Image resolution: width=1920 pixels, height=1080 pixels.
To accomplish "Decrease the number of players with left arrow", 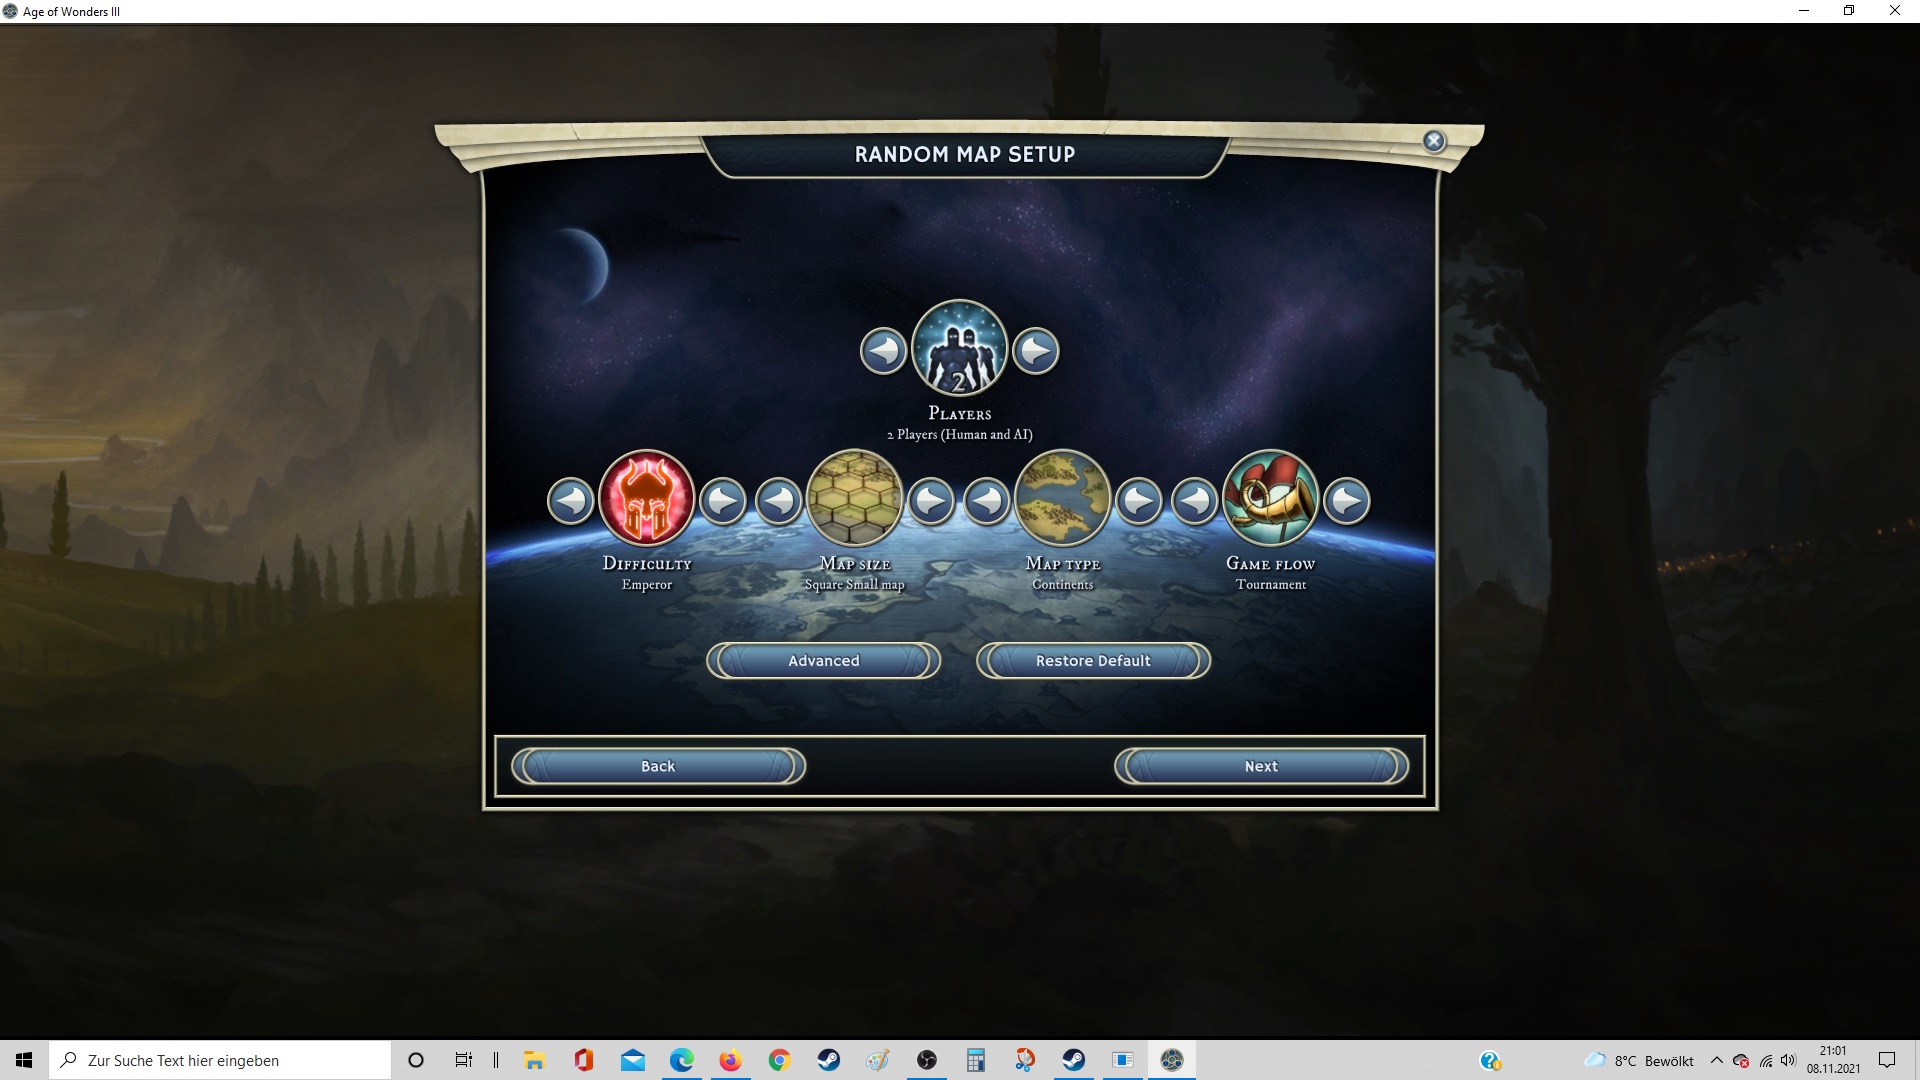I will [x=883, y=351].
